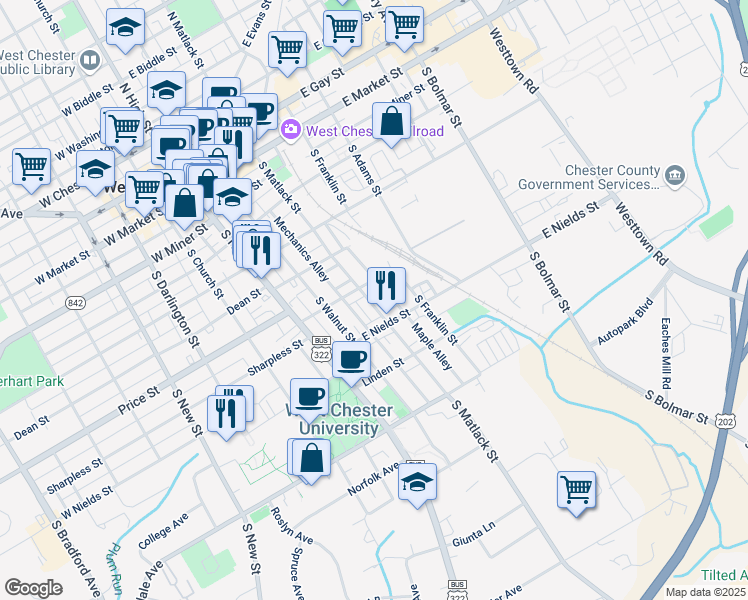This screenshot has width=748, height=600.
Task: Click the shopping cart marker near W Washington St
Action: (125, 132)
